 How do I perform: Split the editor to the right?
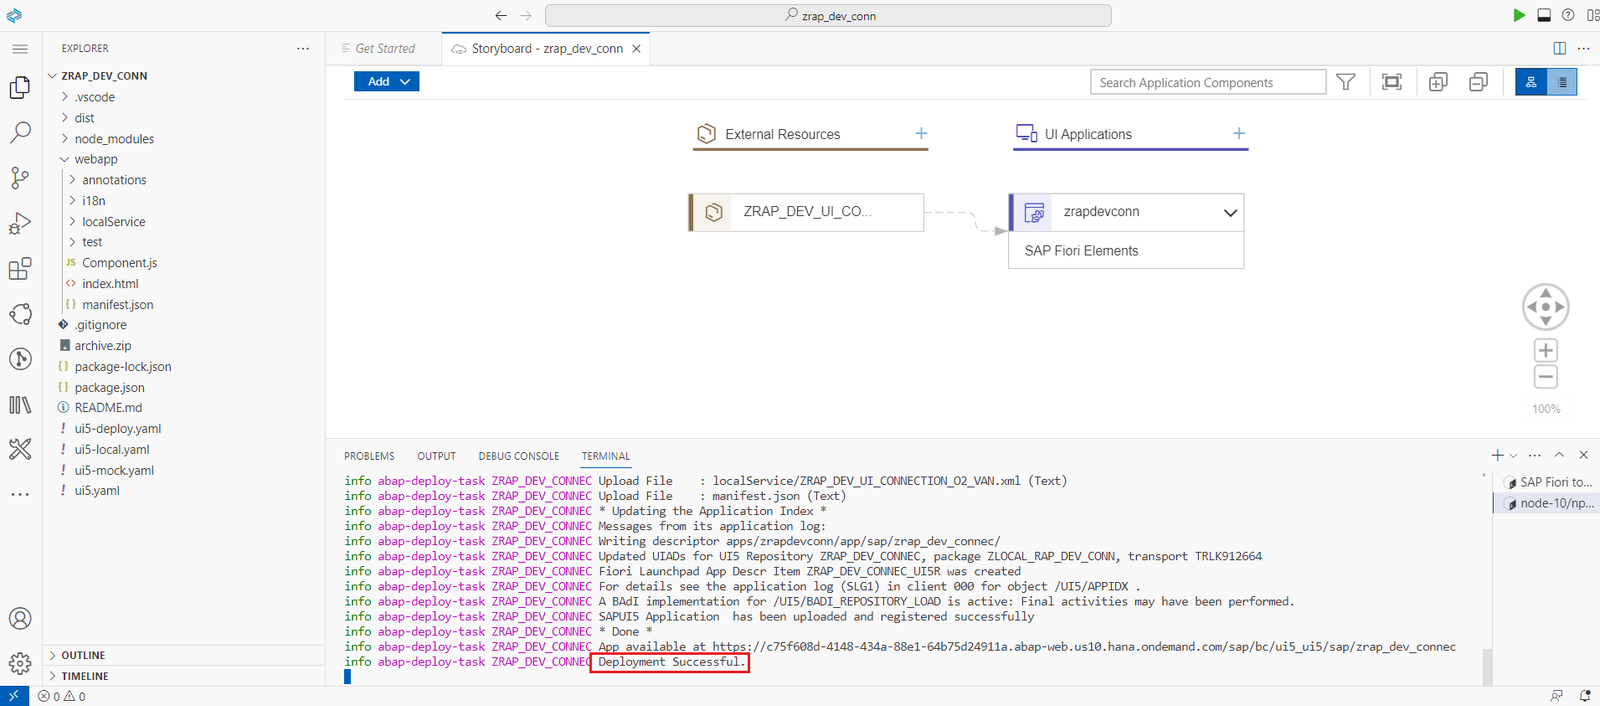click(x=1560, y=48)
